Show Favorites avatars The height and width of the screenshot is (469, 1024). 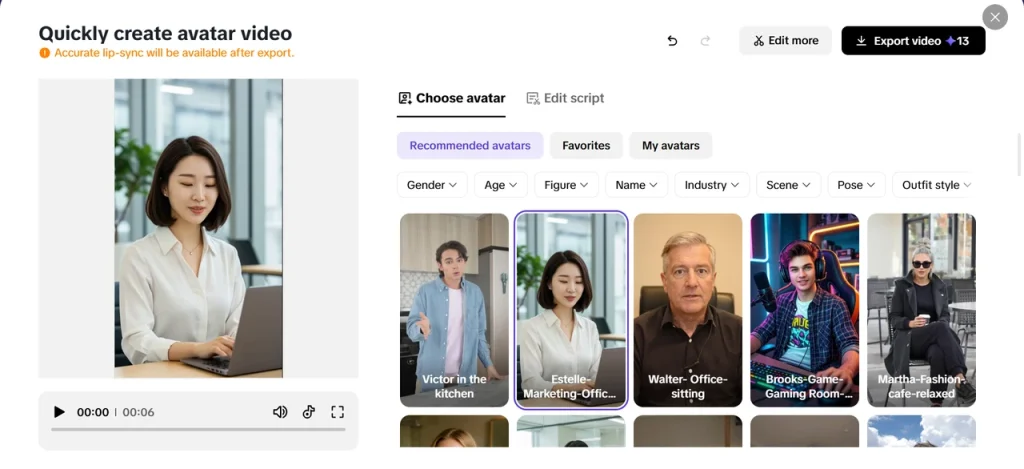[x=586, y=146]
